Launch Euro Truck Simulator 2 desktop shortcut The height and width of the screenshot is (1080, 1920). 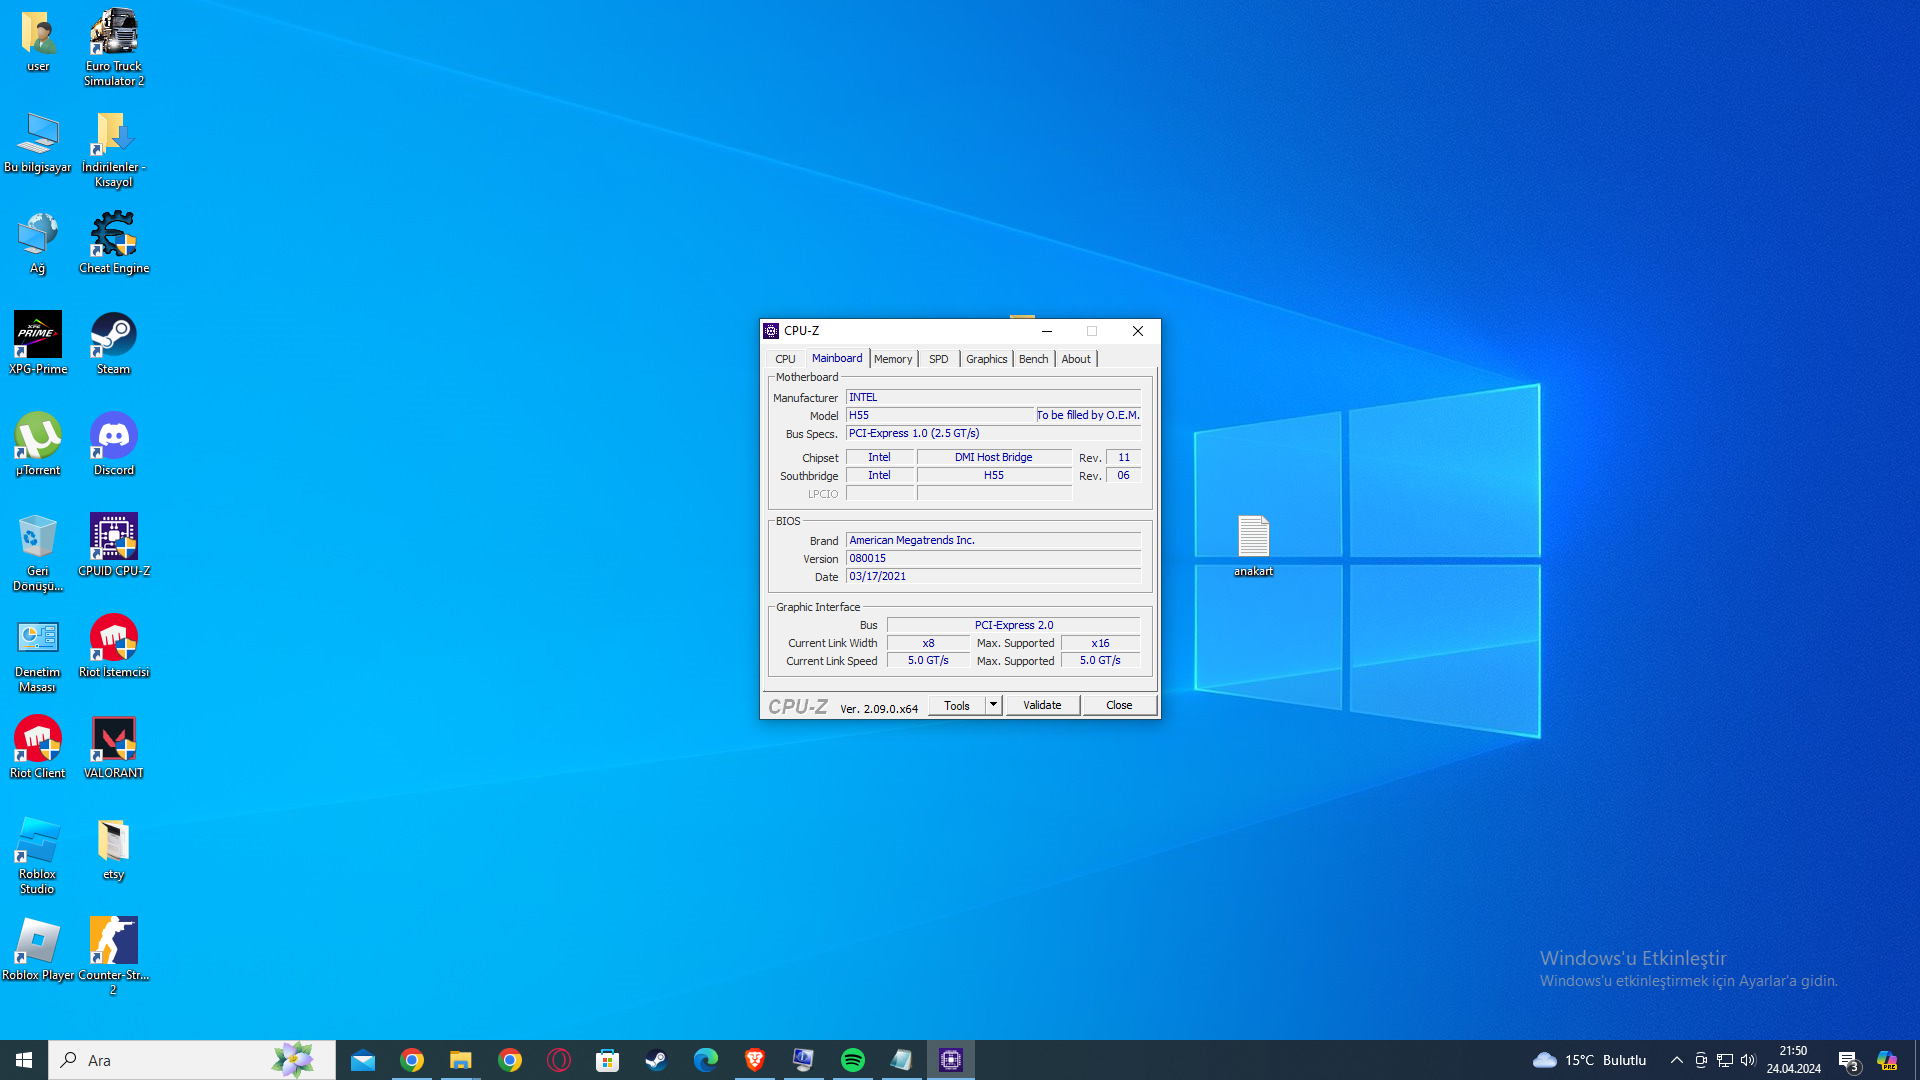tap(113, 47)
